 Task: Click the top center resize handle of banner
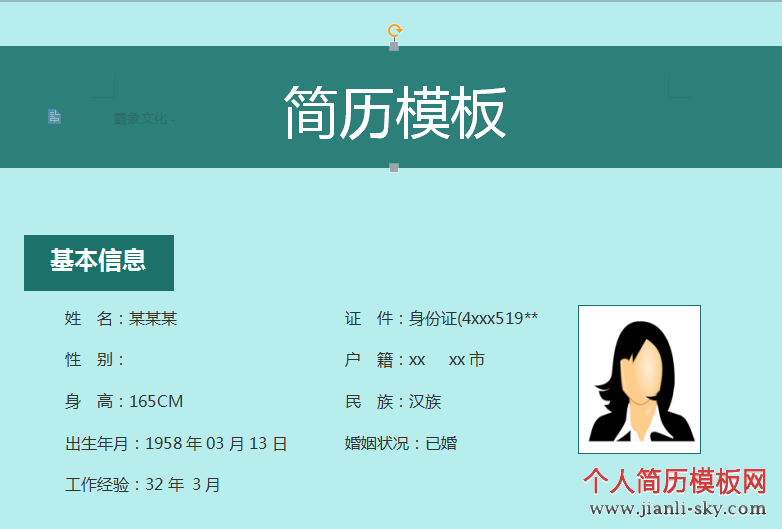[394, 46]
